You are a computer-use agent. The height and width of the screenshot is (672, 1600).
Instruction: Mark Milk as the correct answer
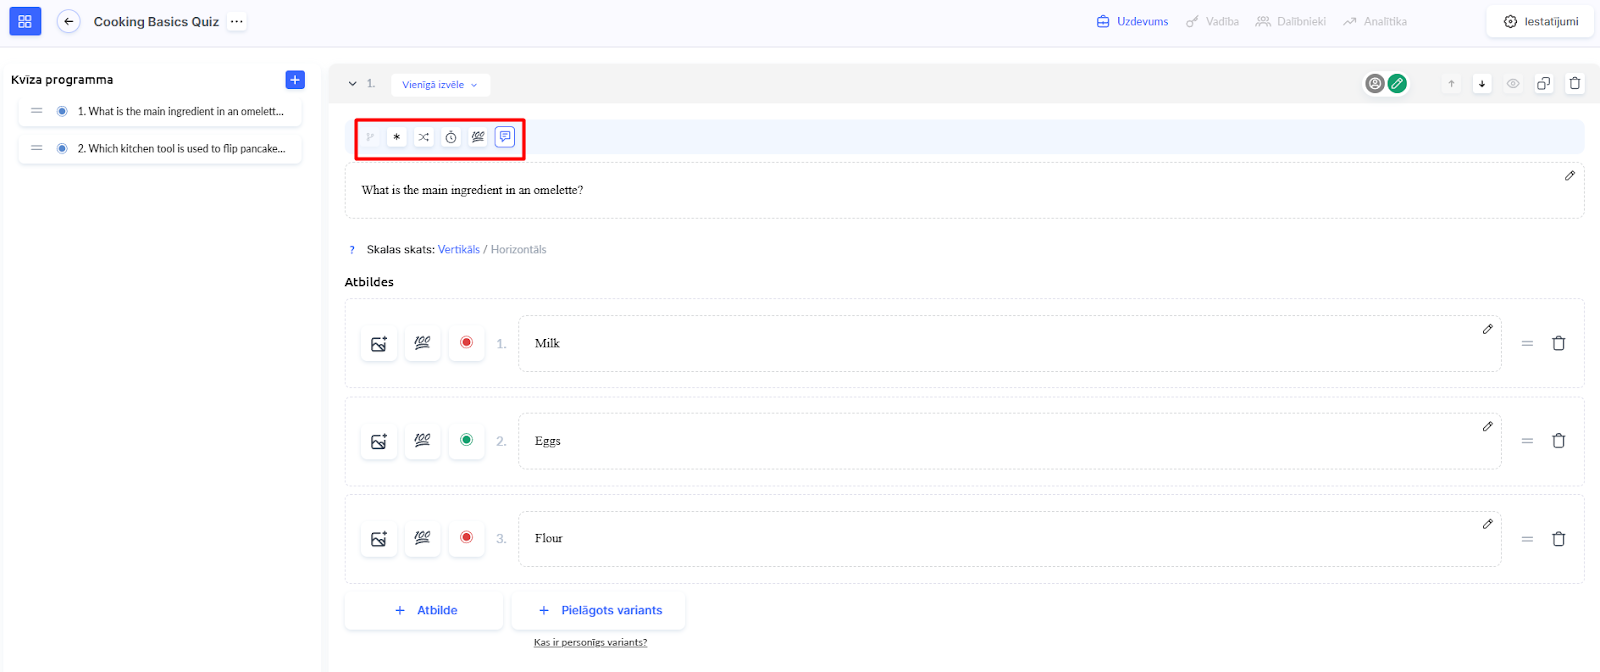(x=466, y=343)
